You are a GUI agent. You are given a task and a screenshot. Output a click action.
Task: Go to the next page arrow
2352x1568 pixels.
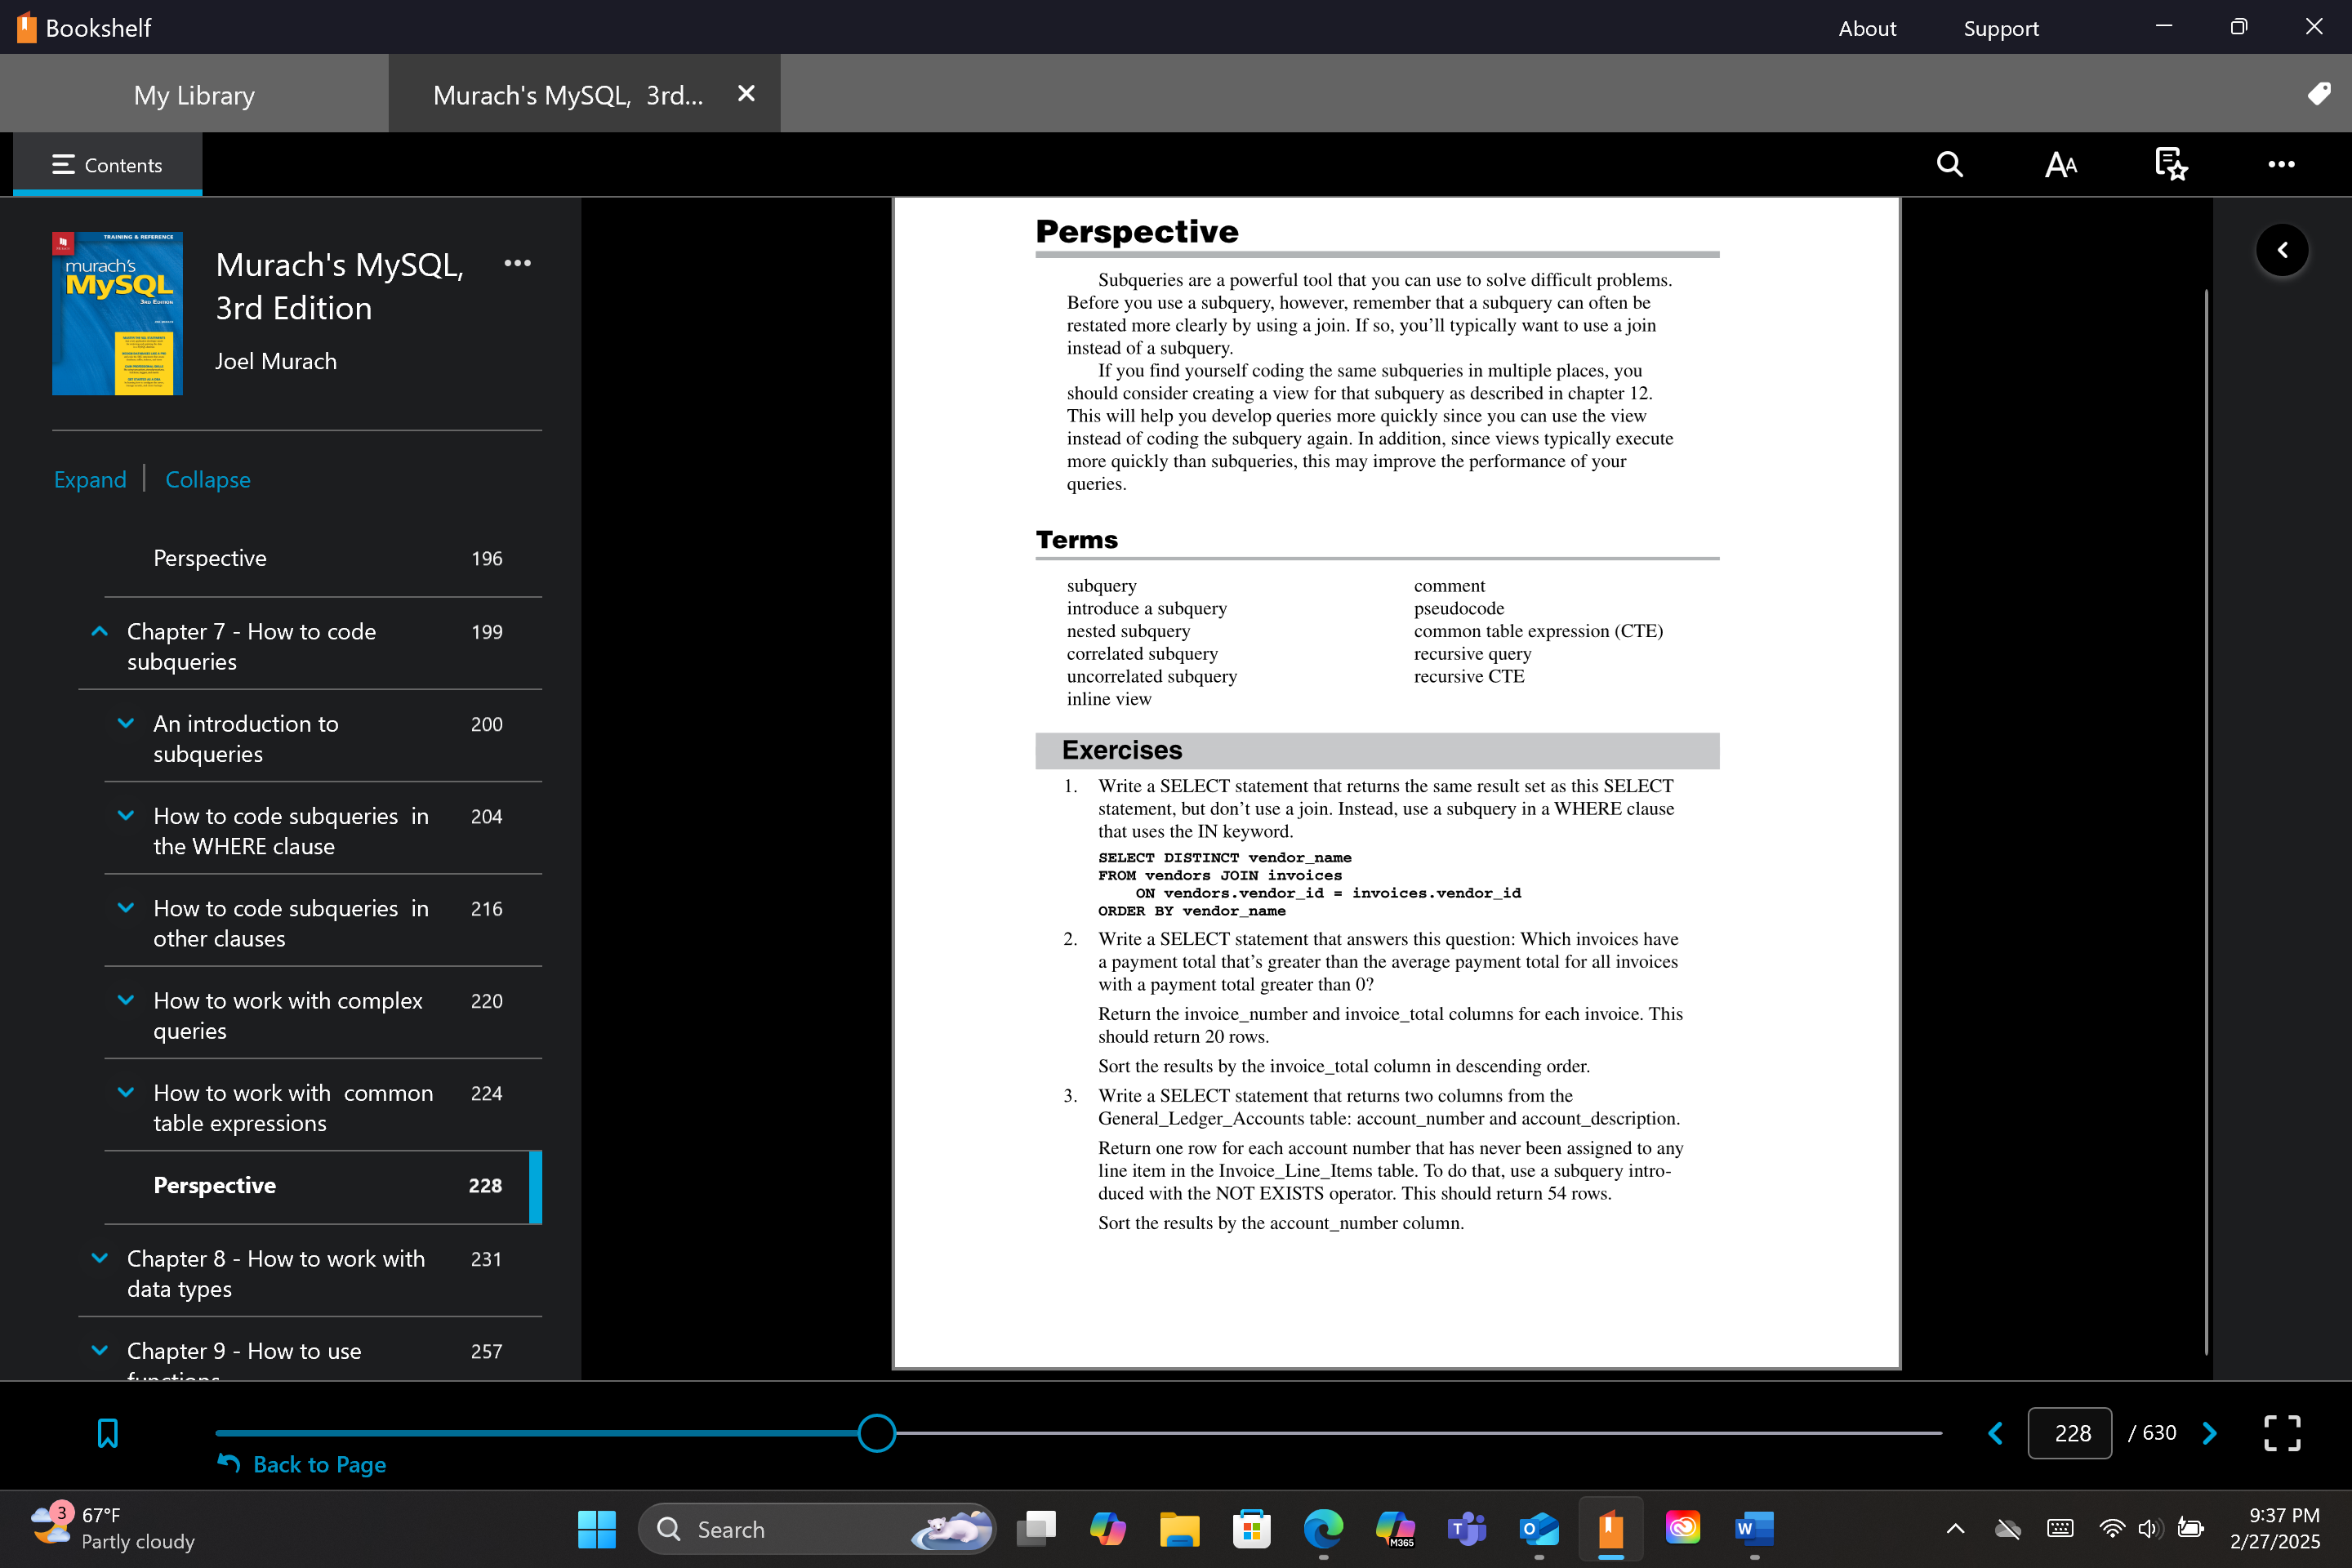[x=2210, y=1433]
